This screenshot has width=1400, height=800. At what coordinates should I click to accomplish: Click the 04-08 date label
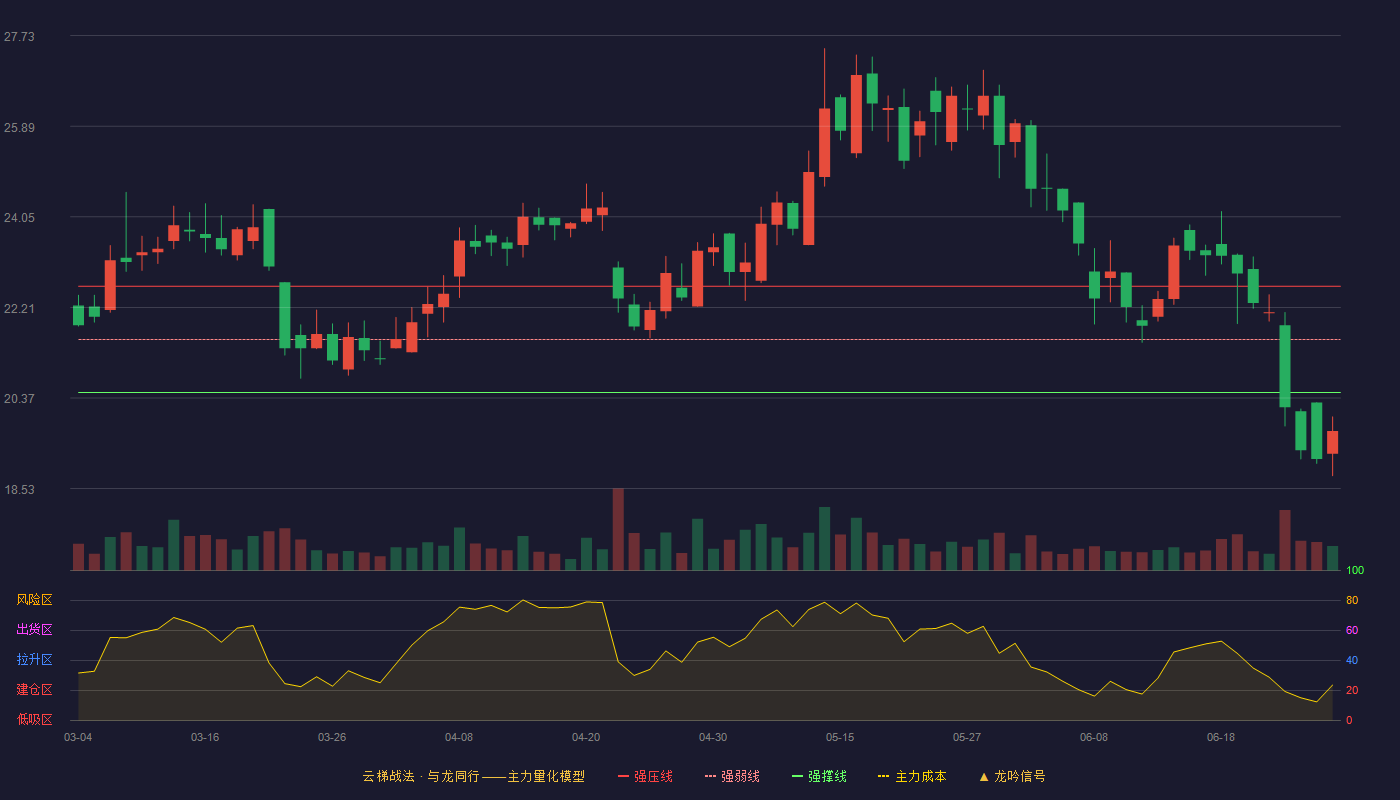coord(459,737)
